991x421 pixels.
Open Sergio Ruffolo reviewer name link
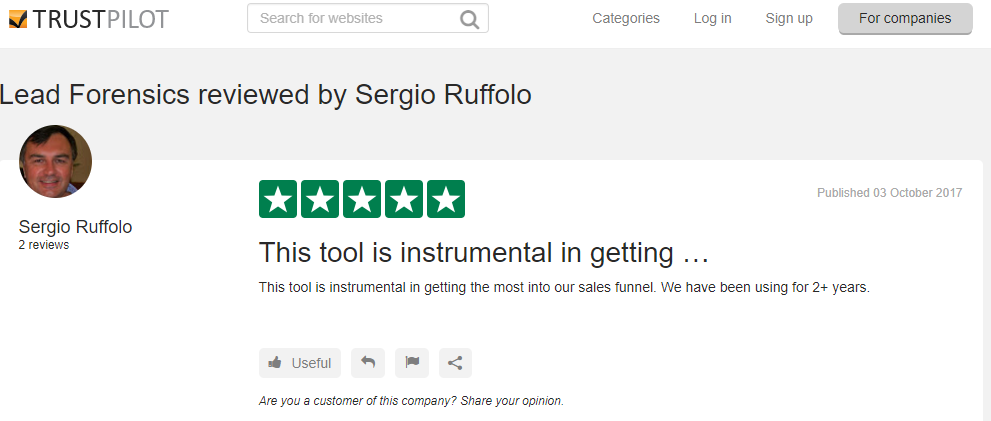point(75,227)
